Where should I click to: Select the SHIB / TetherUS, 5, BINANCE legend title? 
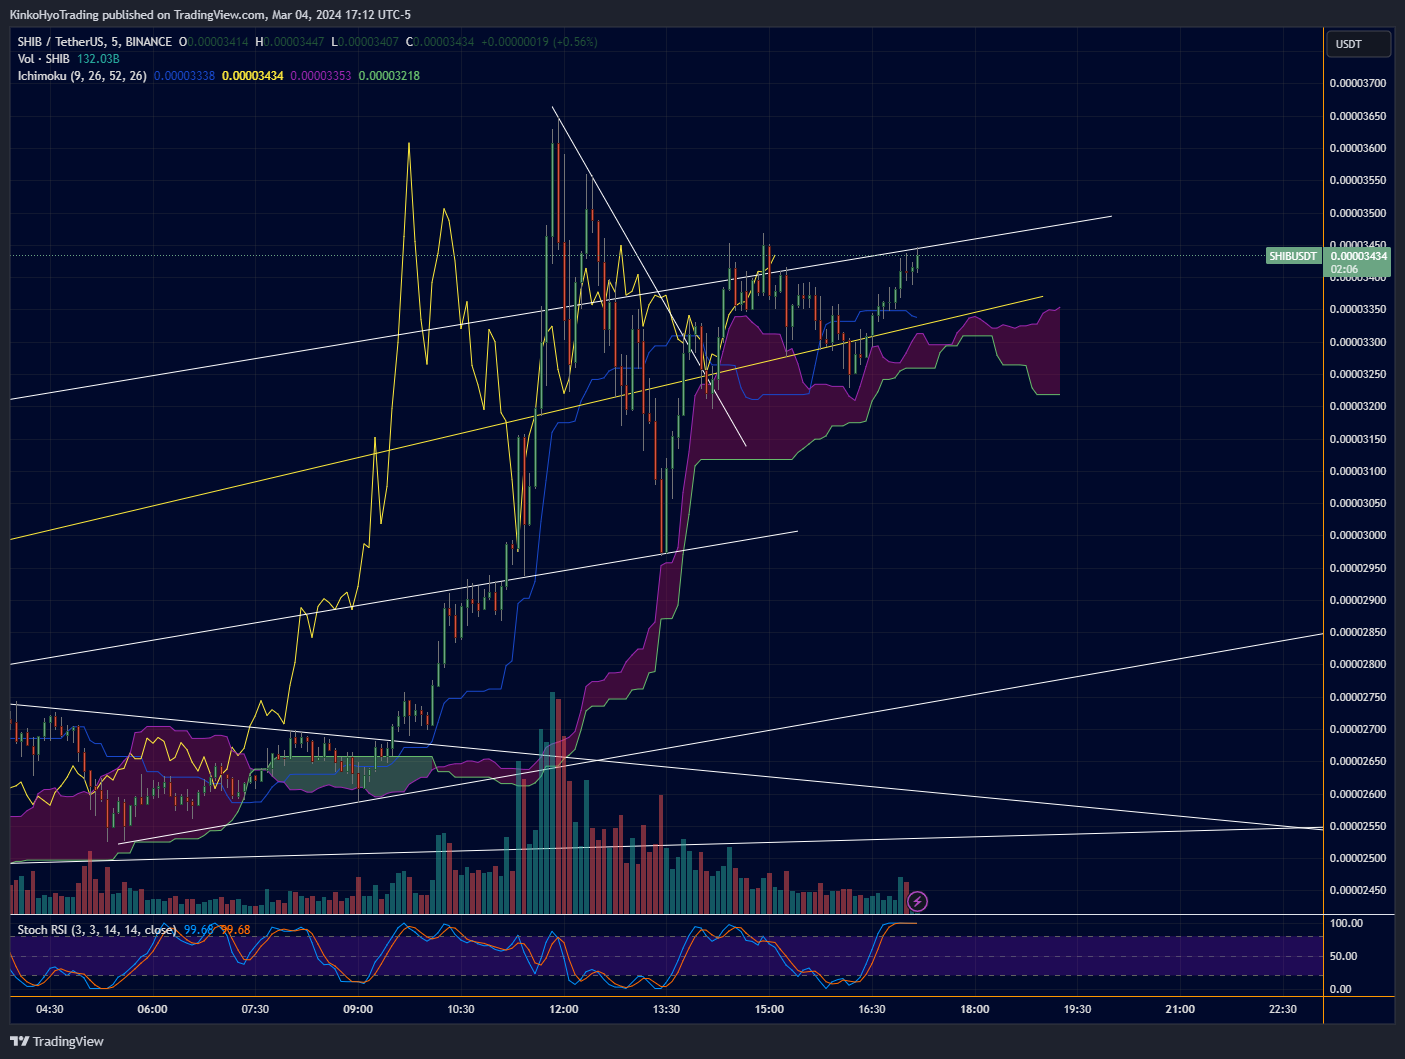[95, 42]
